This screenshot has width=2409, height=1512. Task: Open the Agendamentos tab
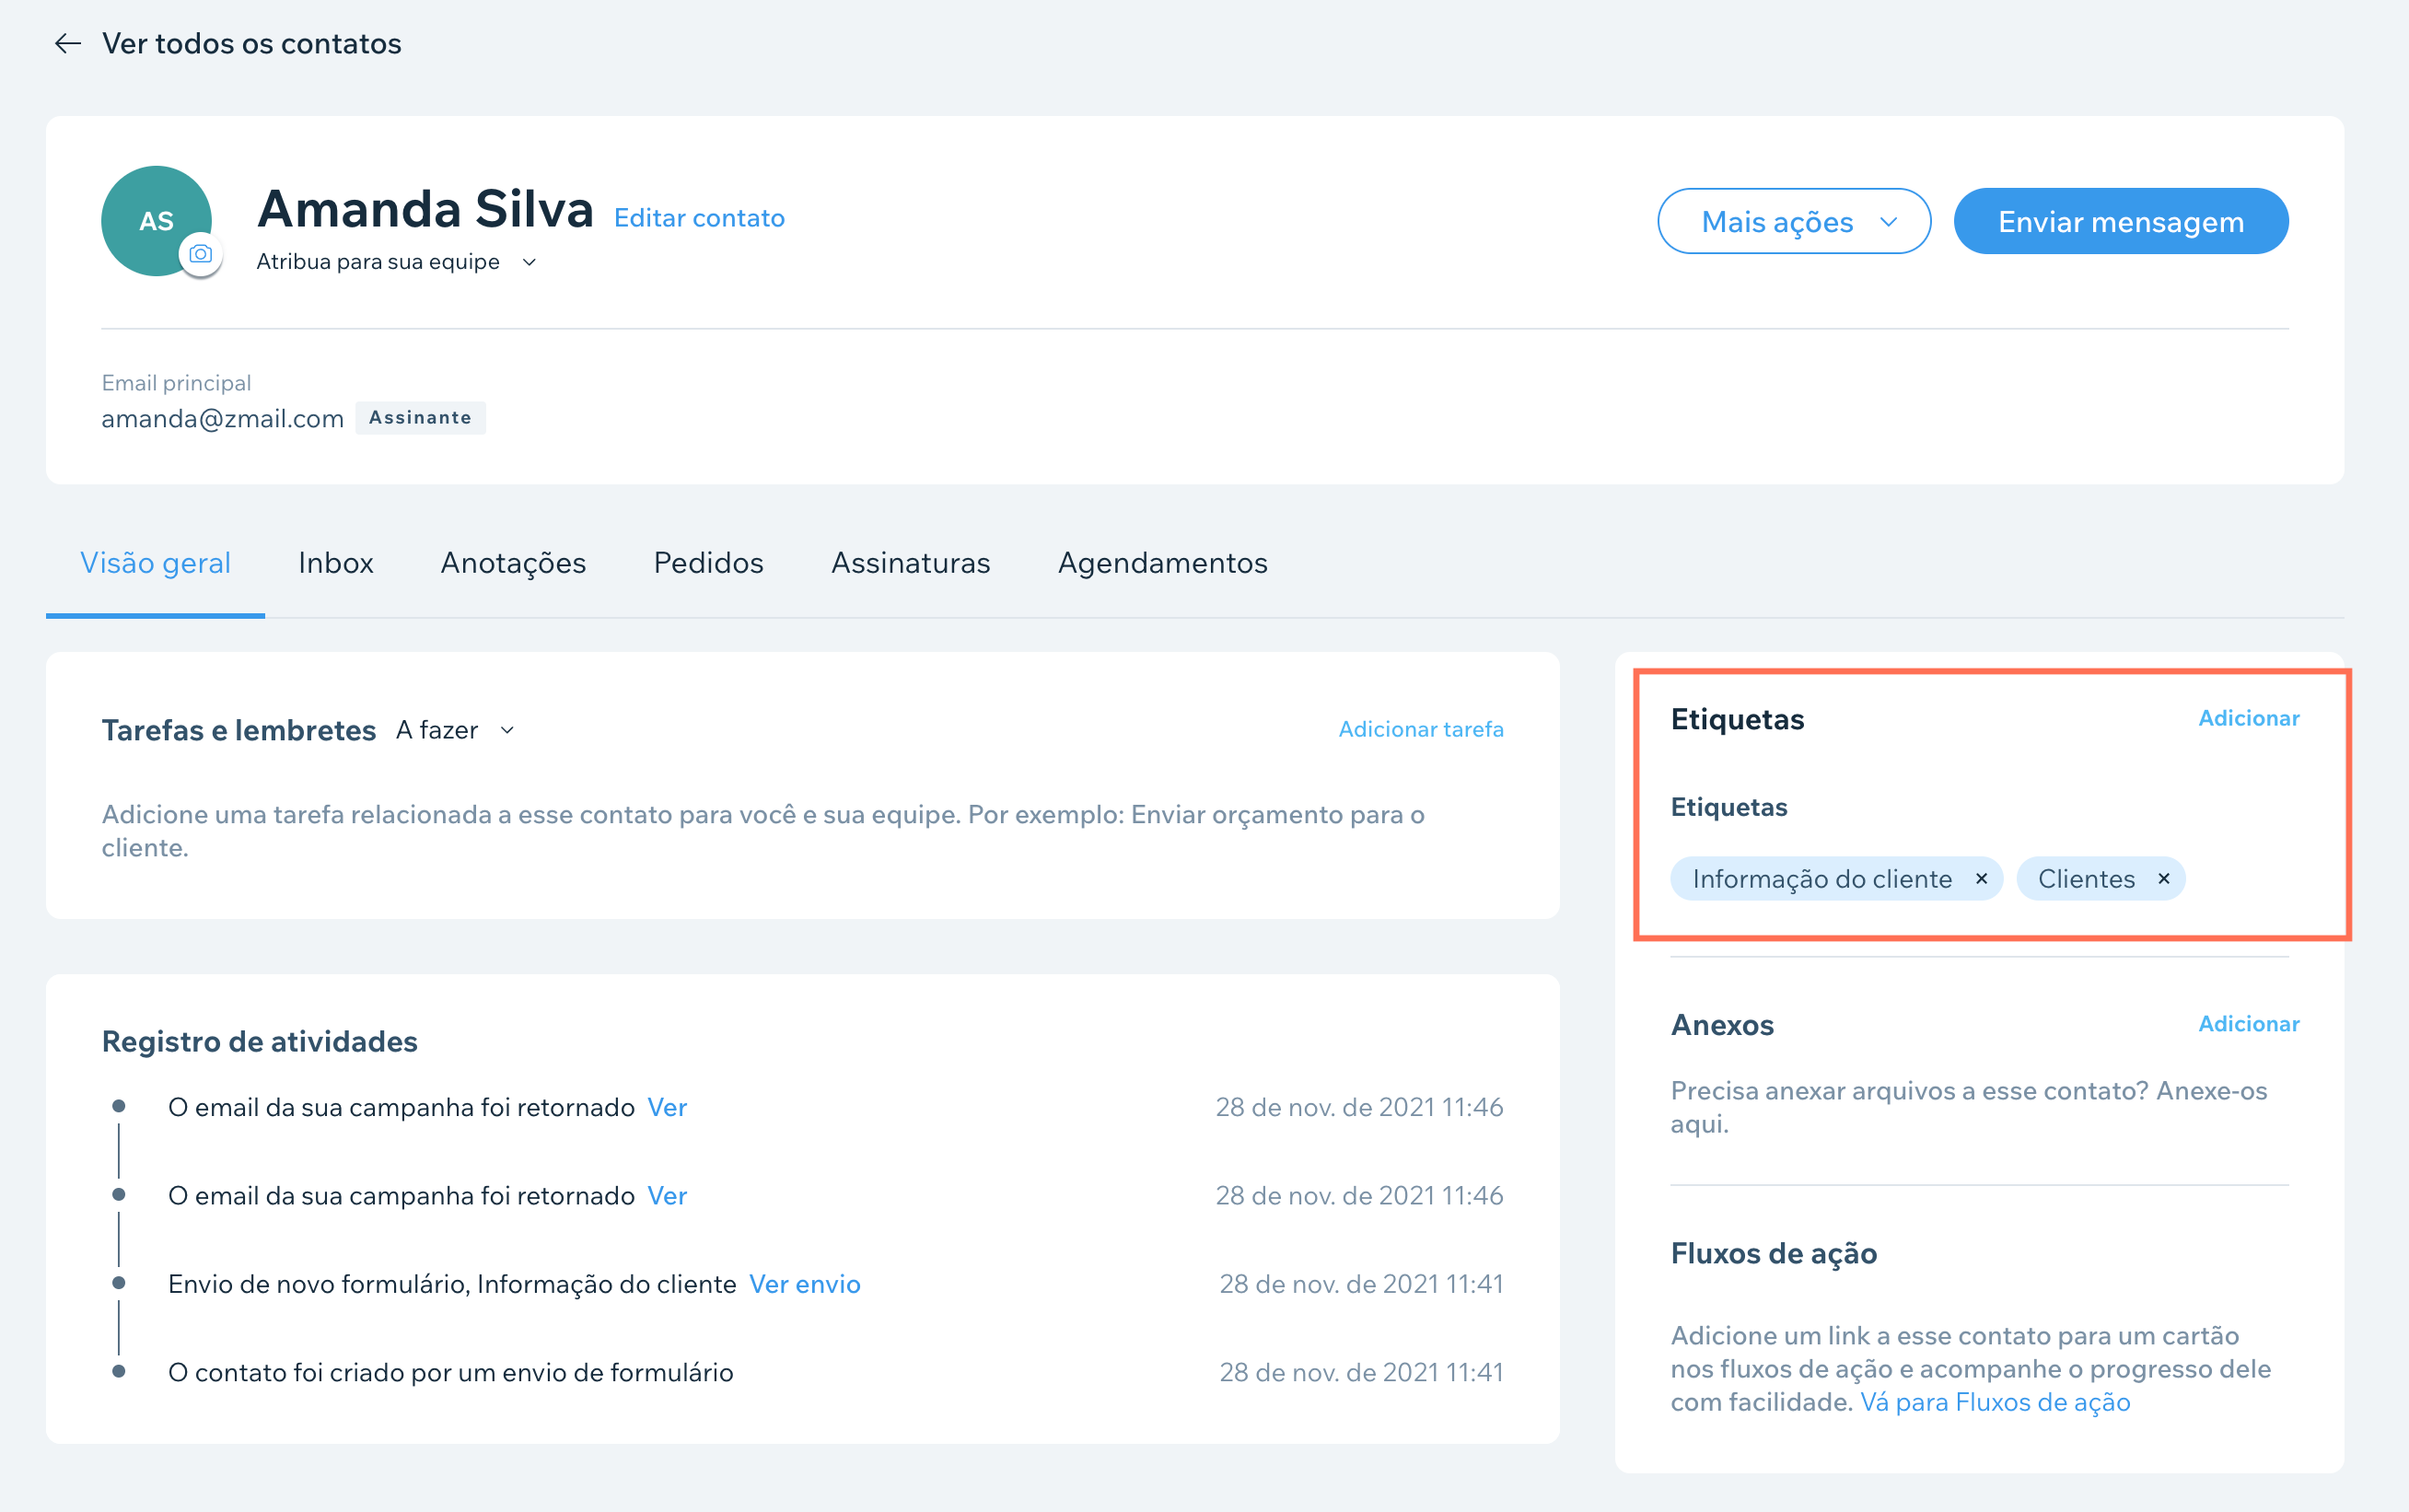[x=1163, y=564]
